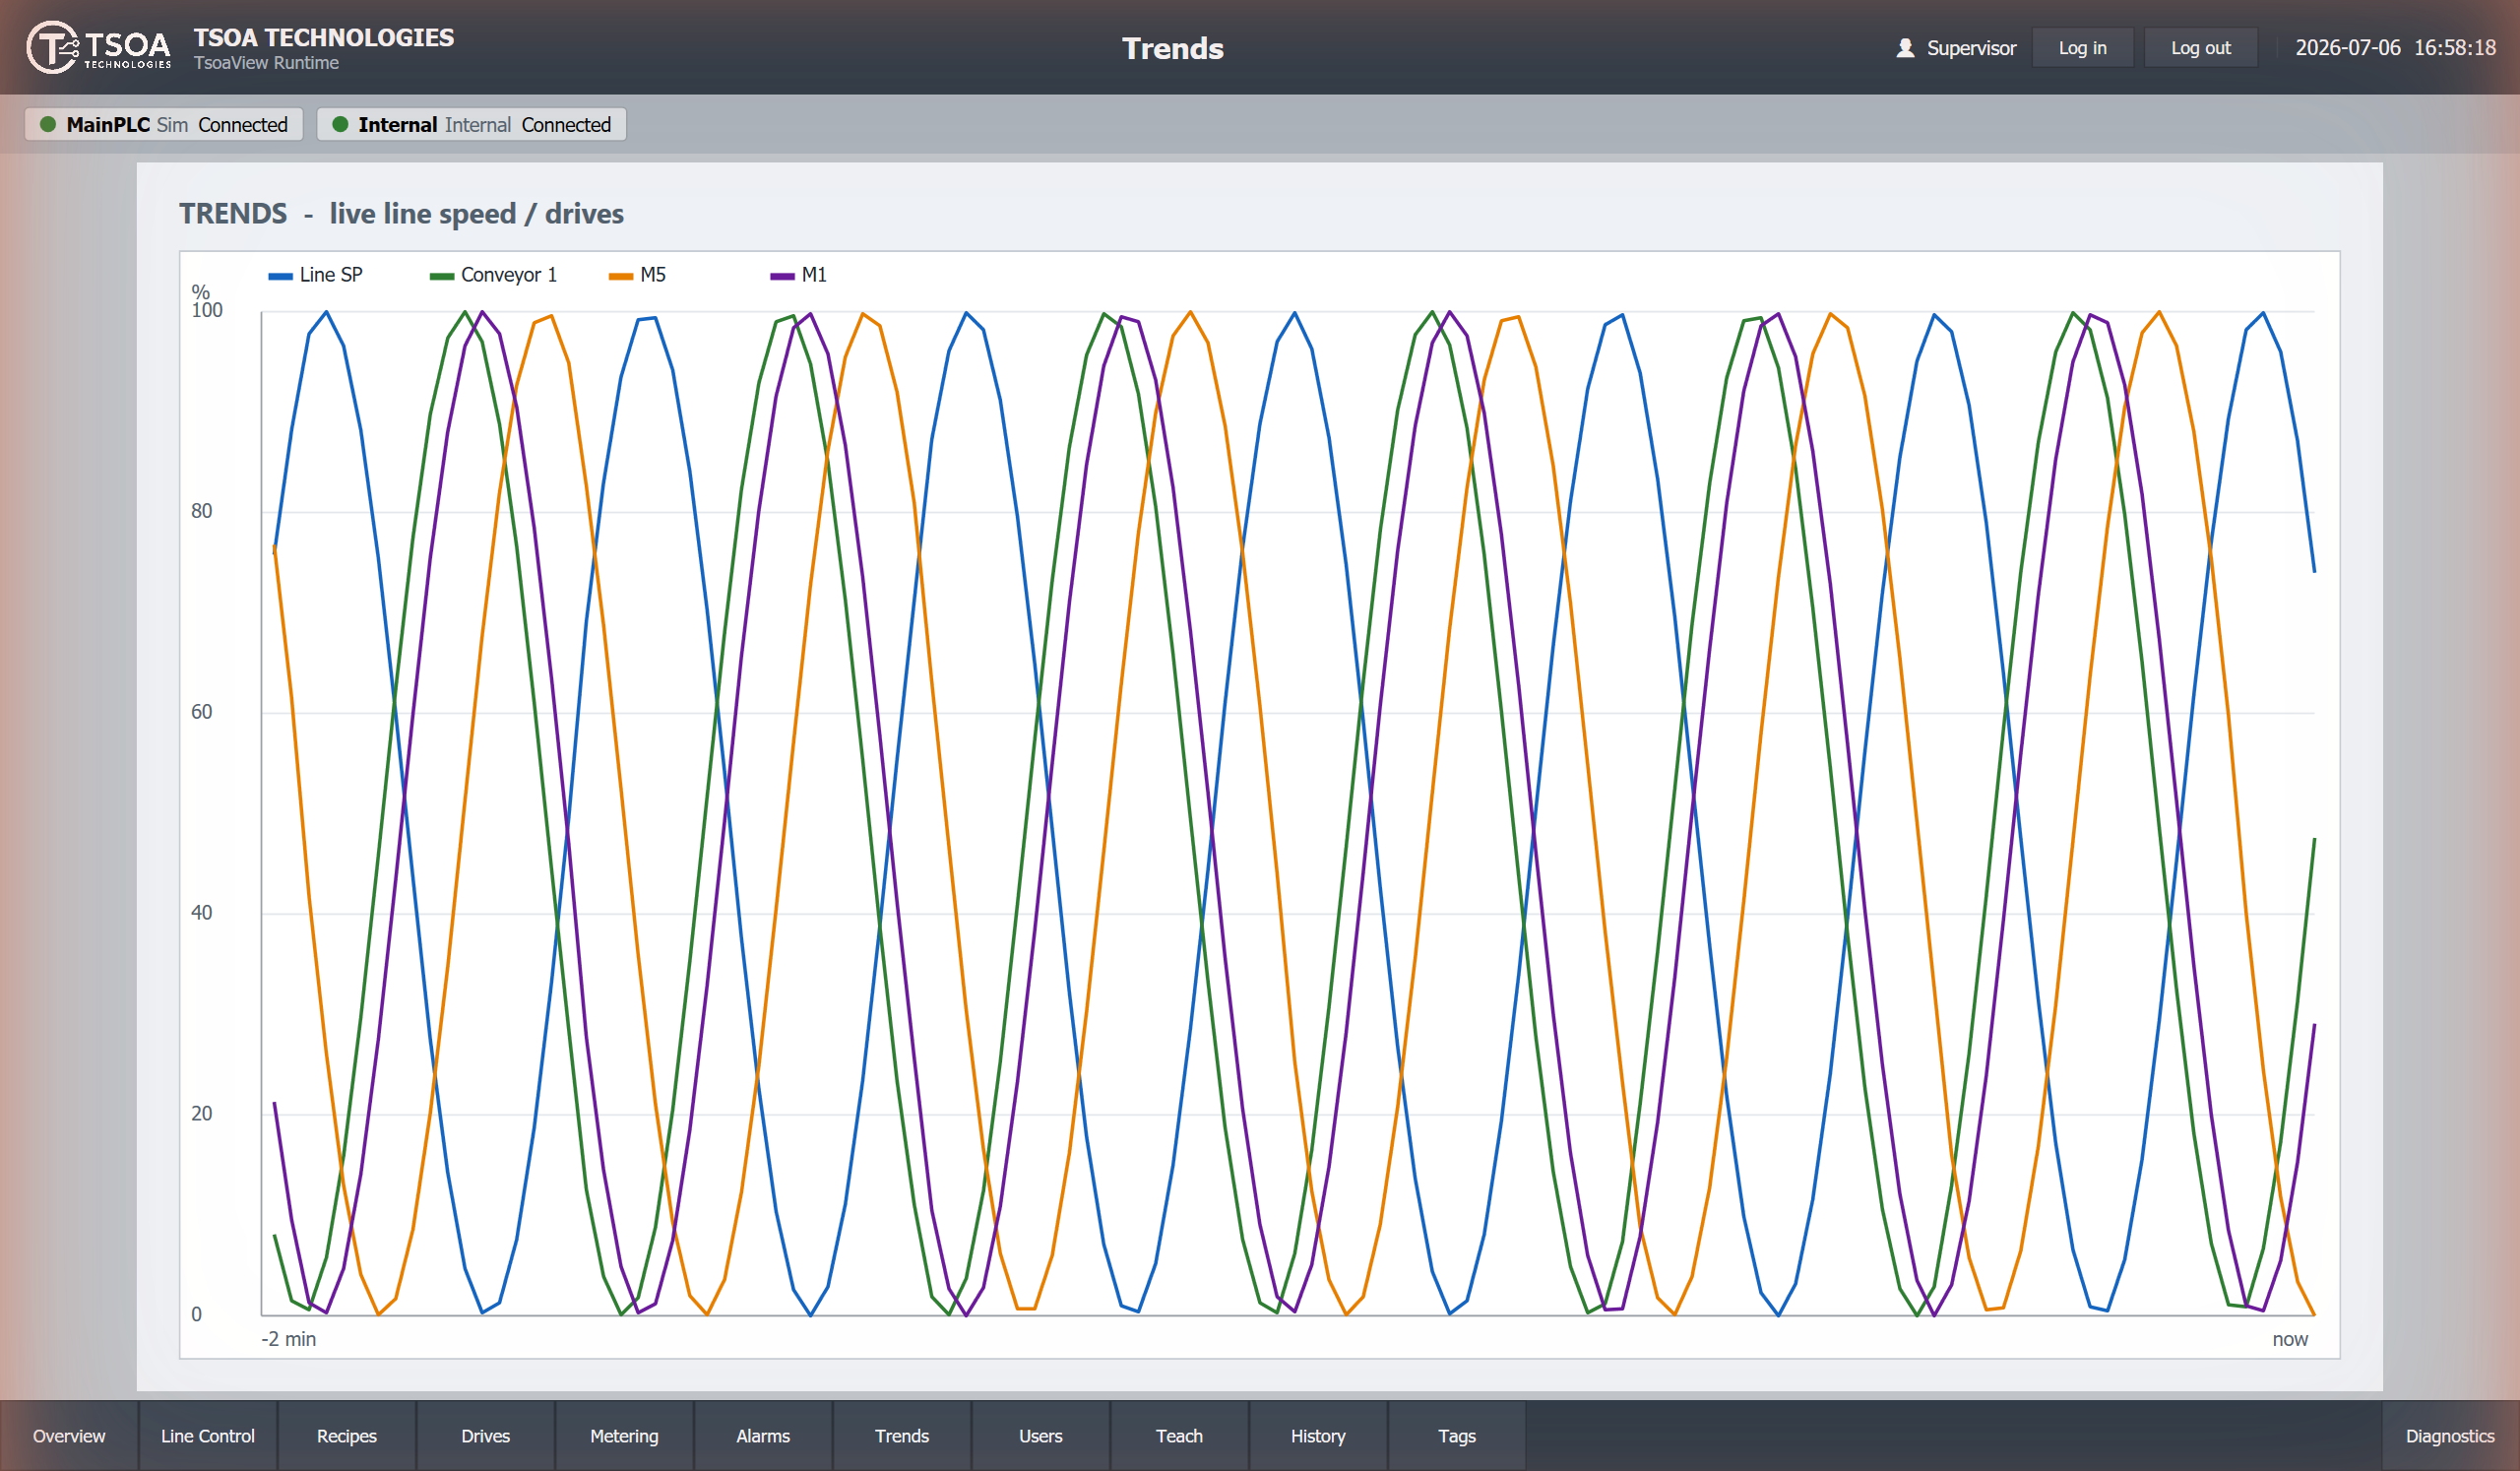Screen dimensions: 2520x1471
Task: Click the MainPLC Sim Connected status chip
Action: pyautogui.click(x=164, y=124)
